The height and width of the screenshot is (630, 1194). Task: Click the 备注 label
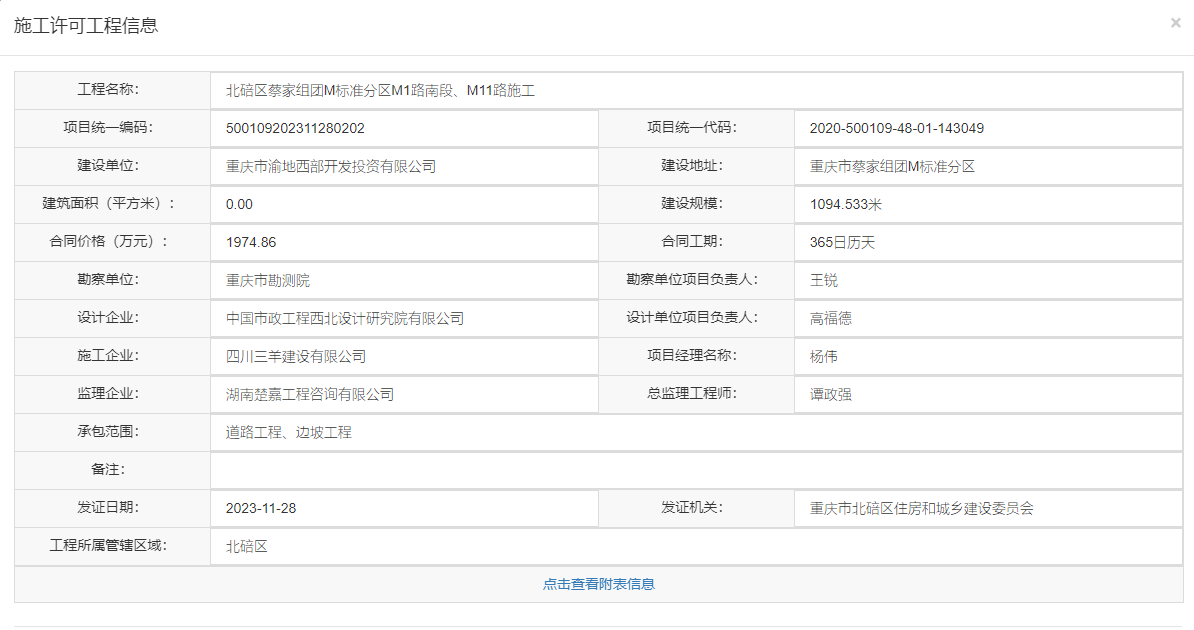tap(107, 470)
